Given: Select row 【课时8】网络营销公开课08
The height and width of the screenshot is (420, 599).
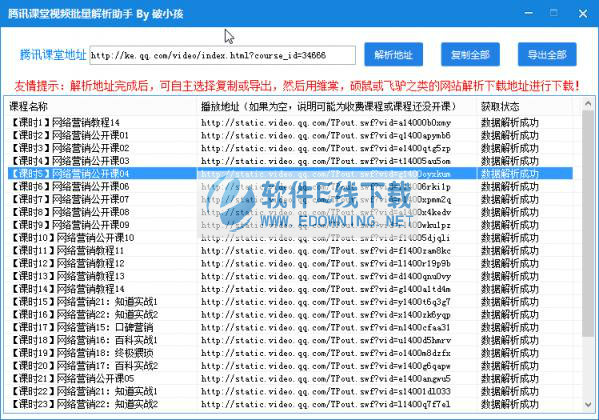Looking at the screenshot, I should 290,212.
